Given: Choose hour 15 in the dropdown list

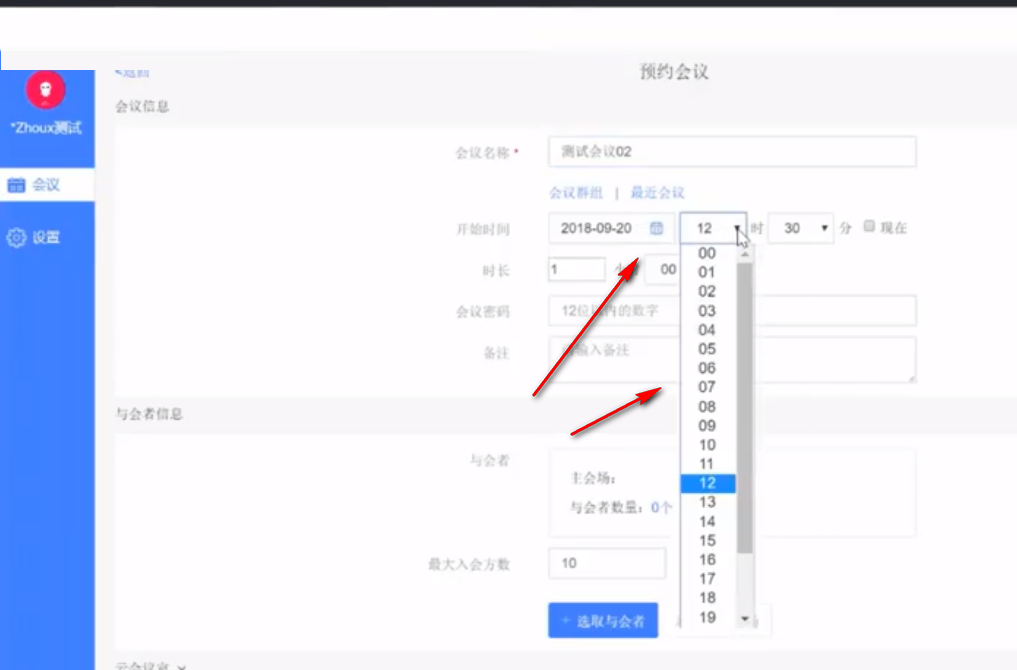Looking at the screenshot, I should point(707,541).
